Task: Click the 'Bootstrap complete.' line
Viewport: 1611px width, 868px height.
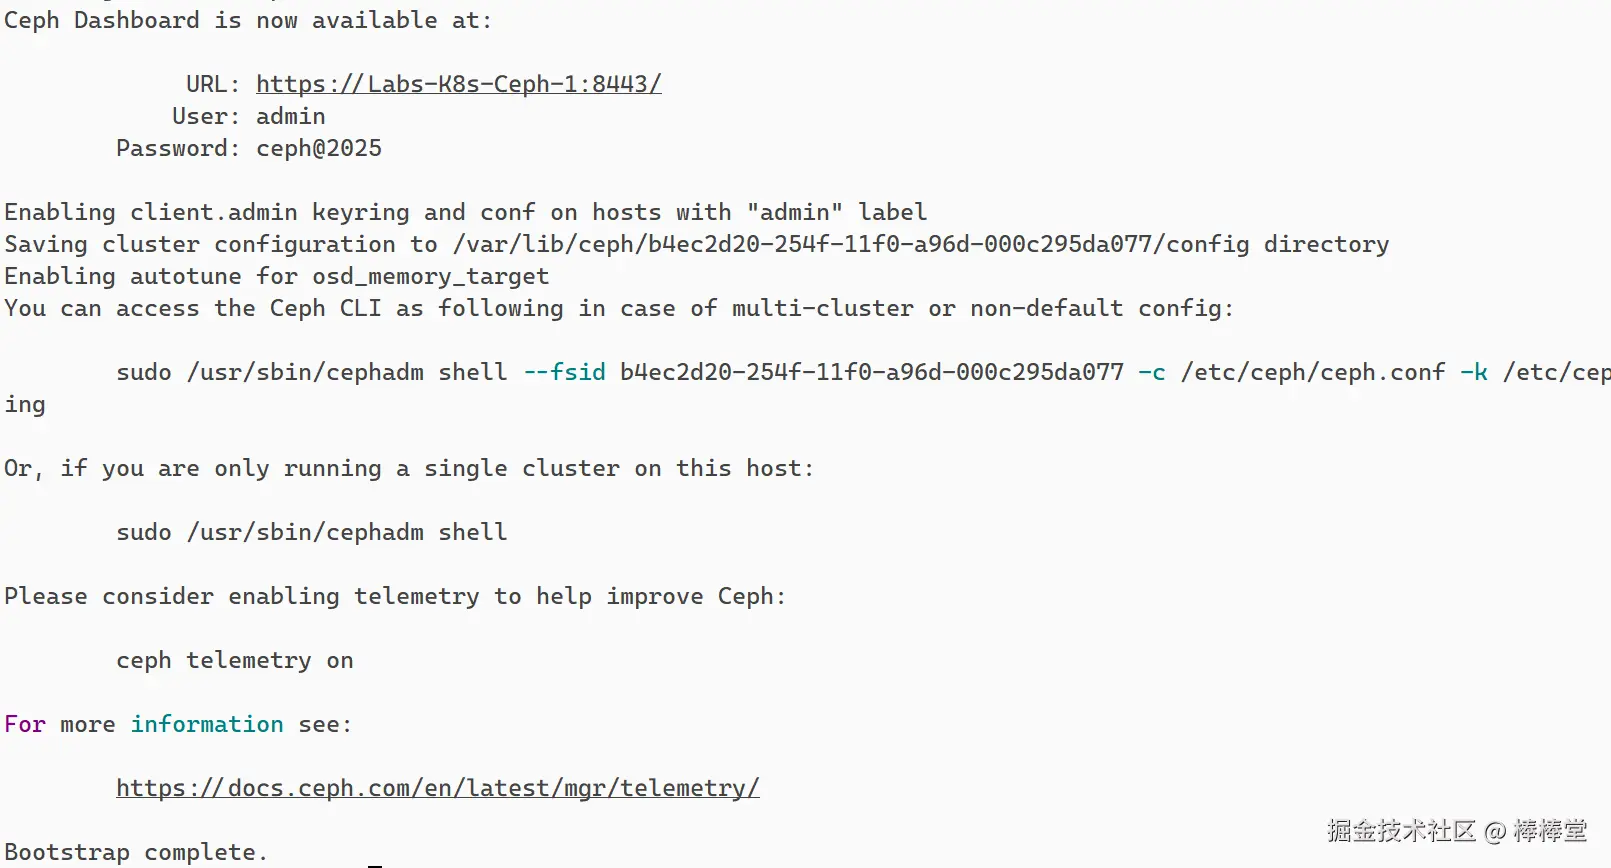Action: coord(136,852)
